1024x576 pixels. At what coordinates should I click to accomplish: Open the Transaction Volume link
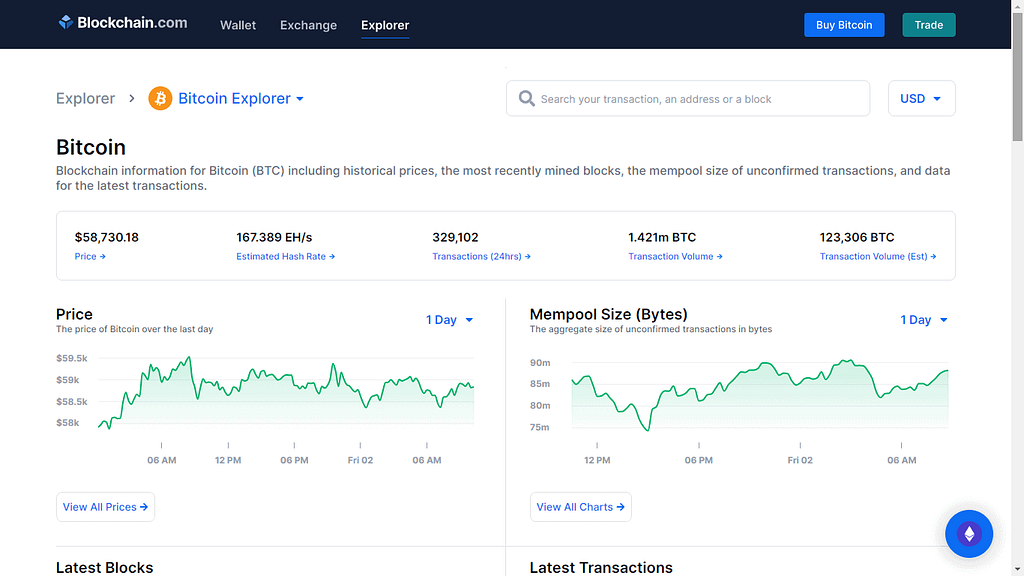[x=675, y=257]
